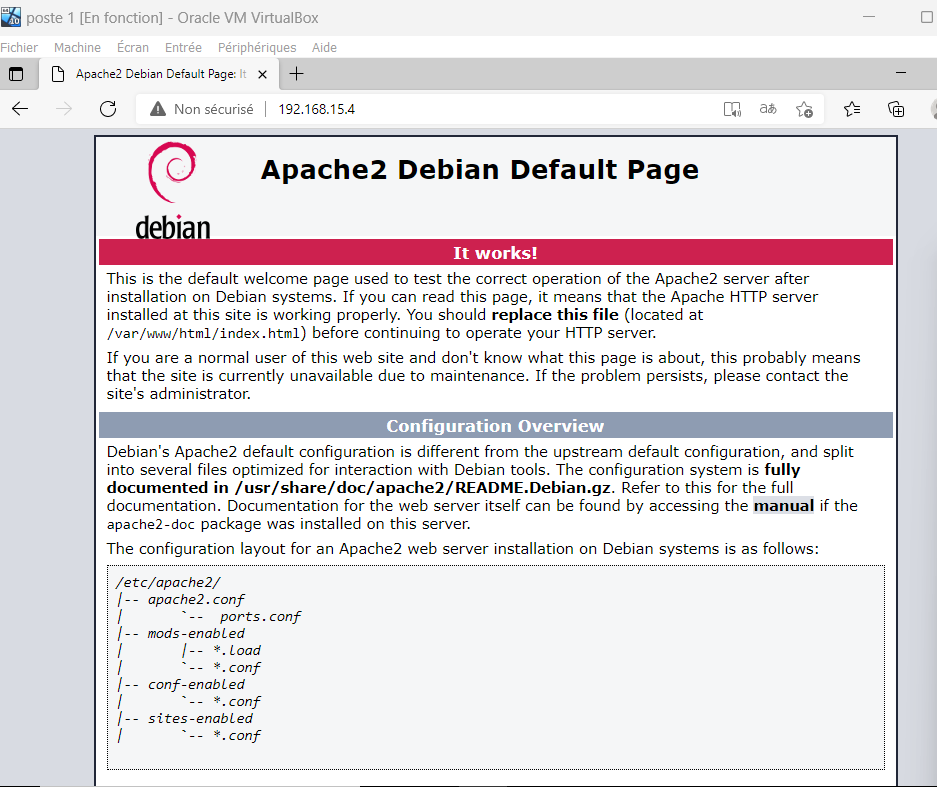Open the Collections icon

pos(896,109)
